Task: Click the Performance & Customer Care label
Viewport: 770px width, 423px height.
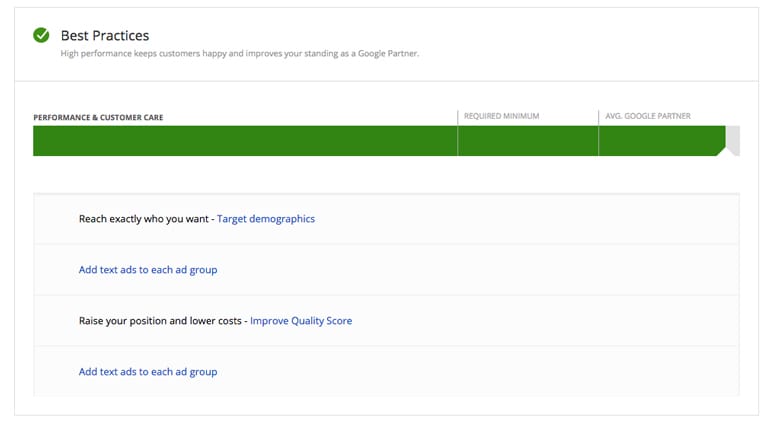Action: coord(98,118)
